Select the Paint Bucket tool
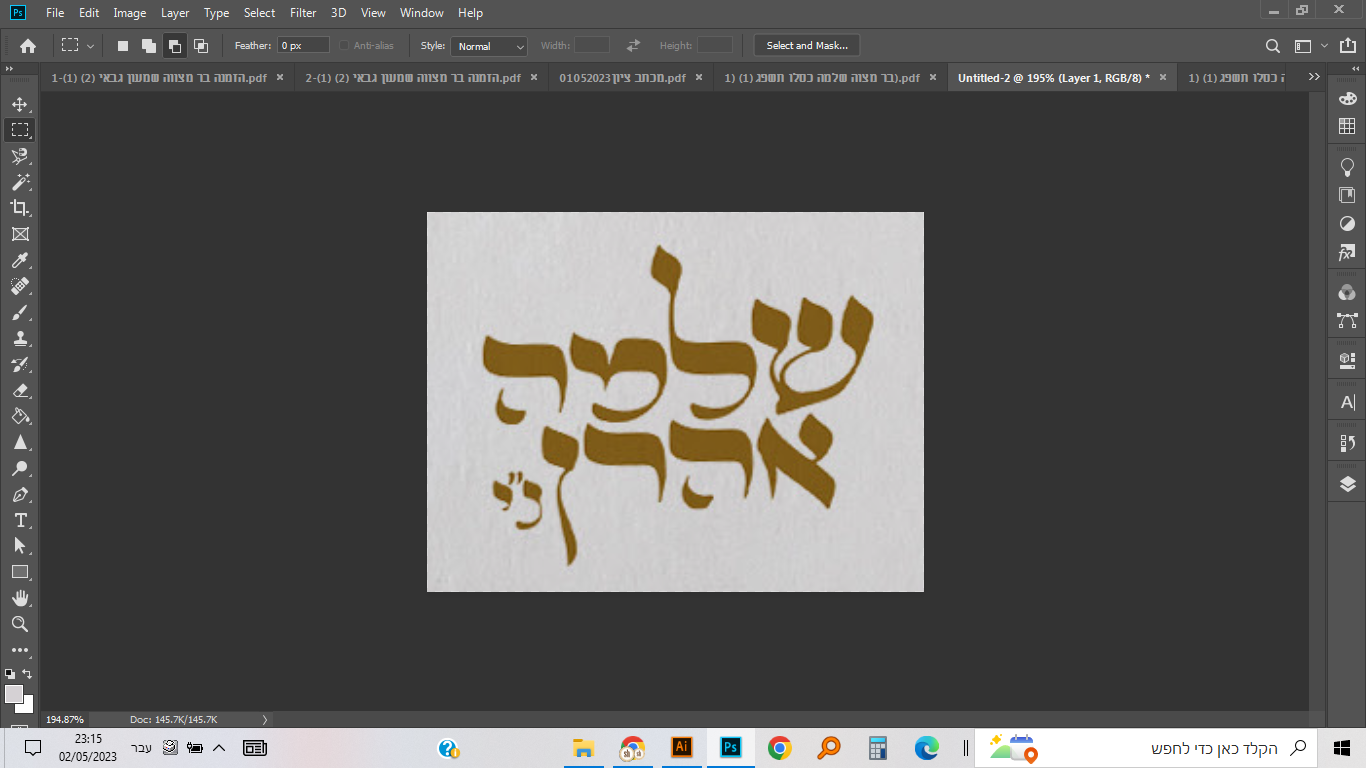 click(x=20, y=416)
